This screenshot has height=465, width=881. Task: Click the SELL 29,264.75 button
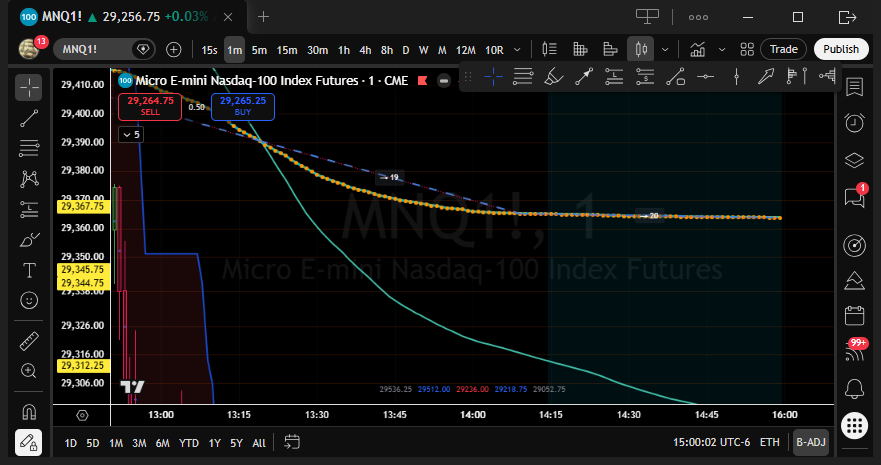[x=150, y=106]
